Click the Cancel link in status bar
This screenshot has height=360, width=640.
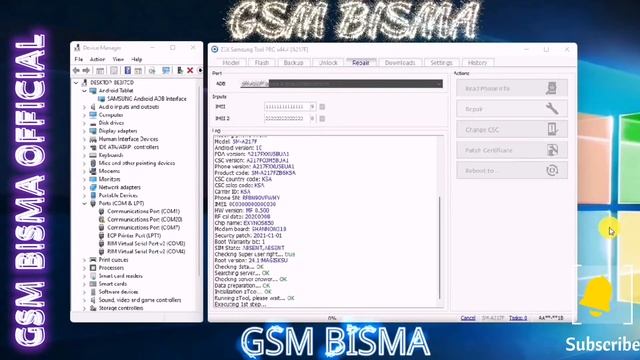[468, 318]
